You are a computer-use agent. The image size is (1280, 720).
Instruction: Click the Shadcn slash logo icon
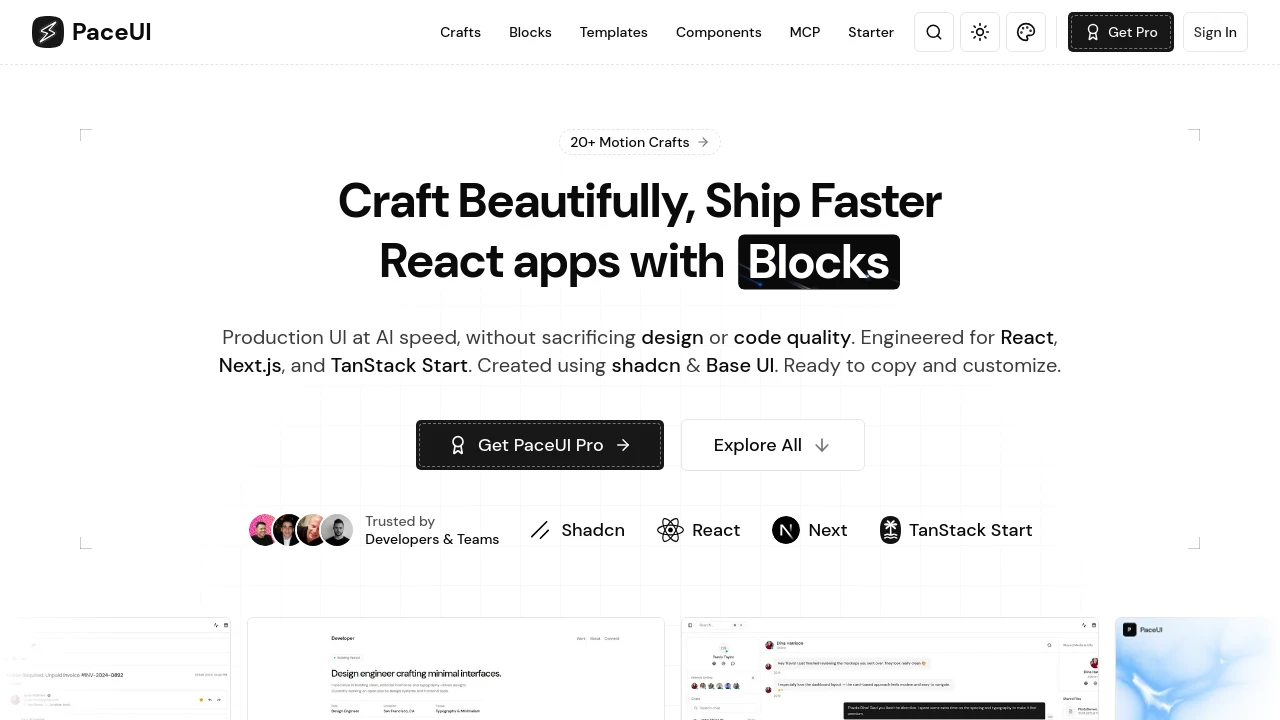coord(540,530)
